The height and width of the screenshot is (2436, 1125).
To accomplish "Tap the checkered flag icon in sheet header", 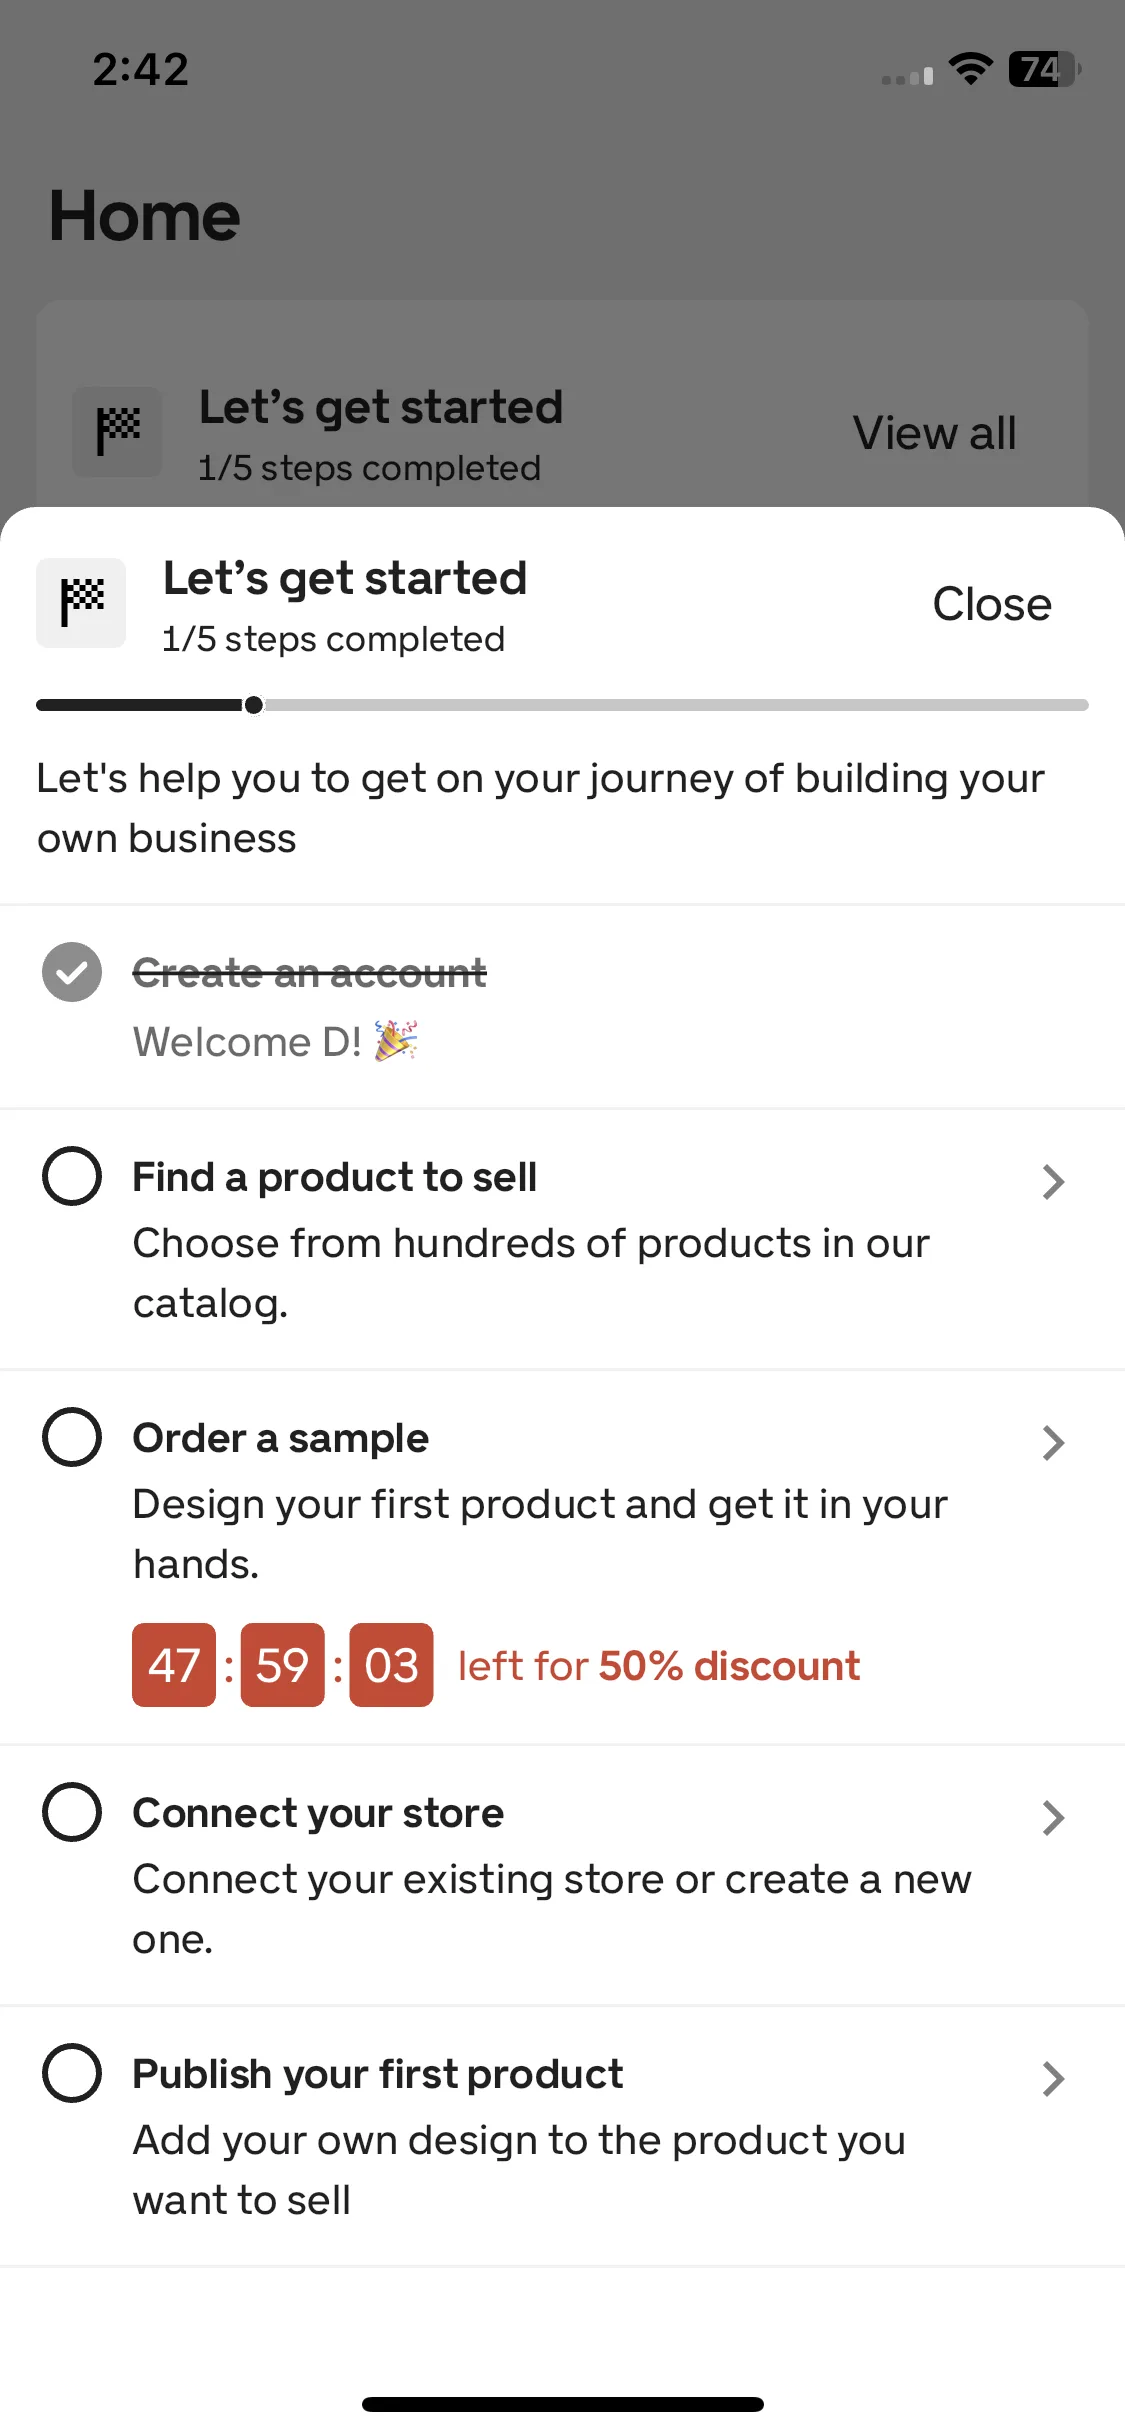I will (81, 603).
